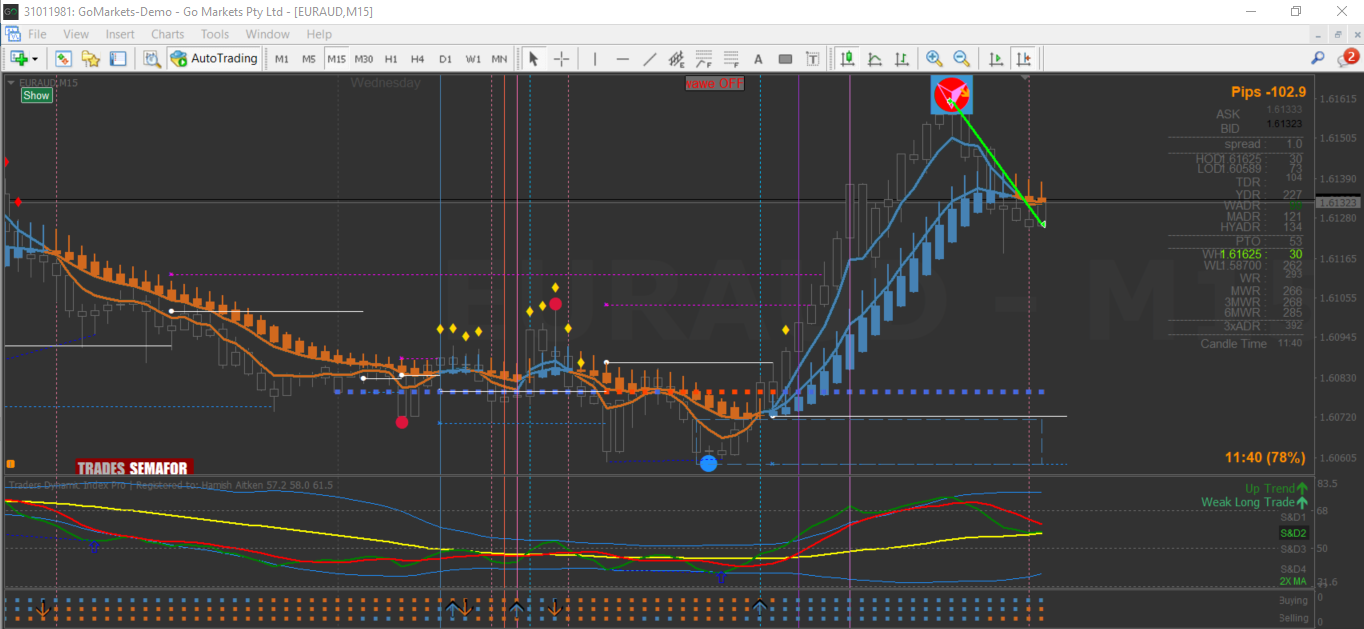Open the Navigator panel icon
Viewport: 1364px width, 629px height.
tap(91, 59)
